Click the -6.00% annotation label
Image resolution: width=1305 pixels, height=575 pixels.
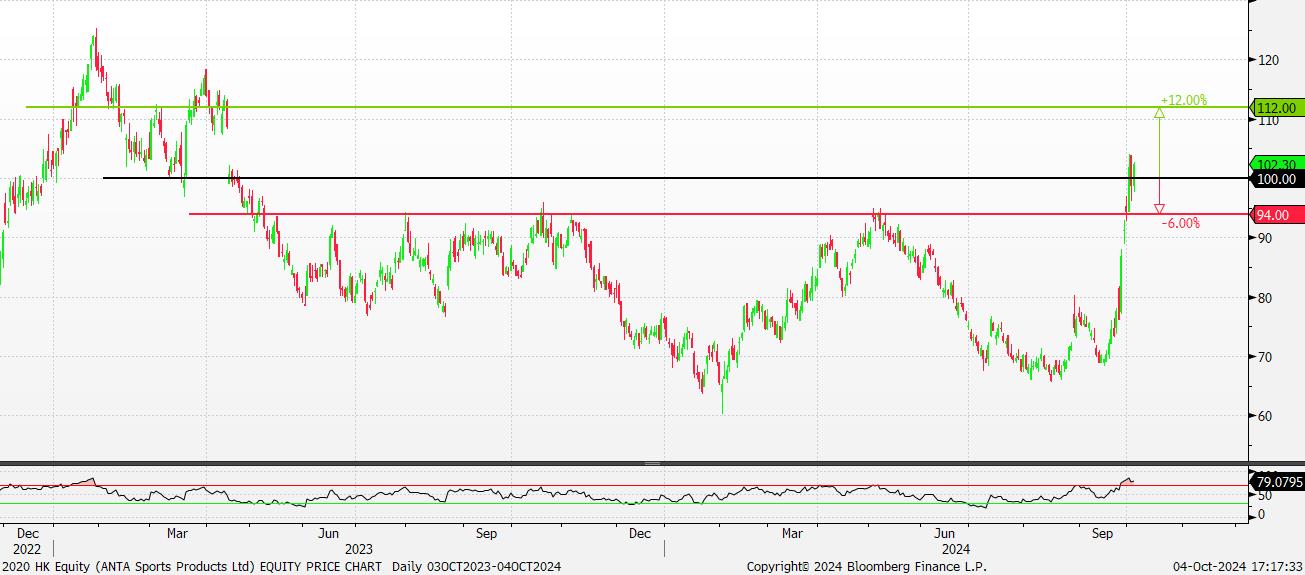click(1181, 223)
